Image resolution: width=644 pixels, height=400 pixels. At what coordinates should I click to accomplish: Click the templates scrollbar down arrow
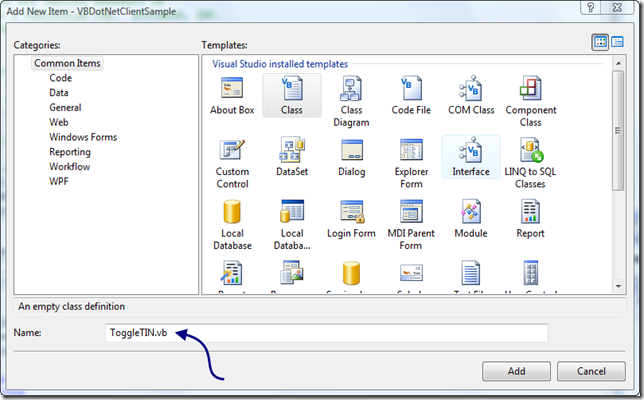click(618, 286)
